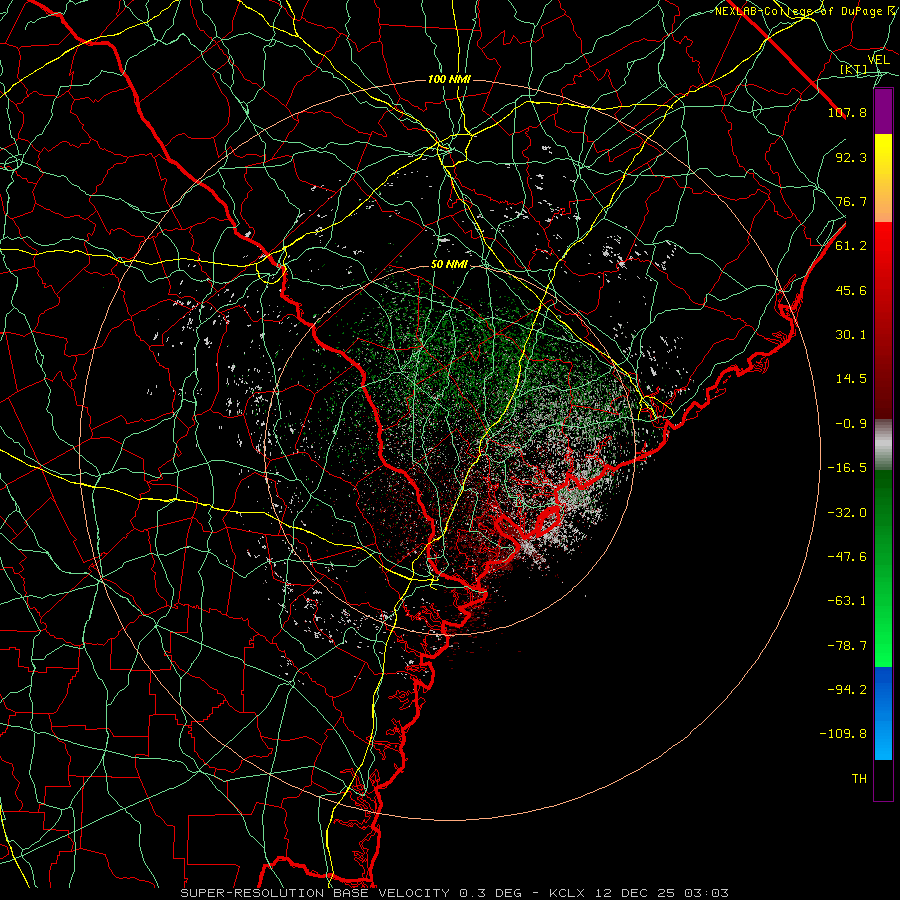Viewport: 900px width, 900px height.
Task: Select the -0.9 legend value
Action: point(851,424)
